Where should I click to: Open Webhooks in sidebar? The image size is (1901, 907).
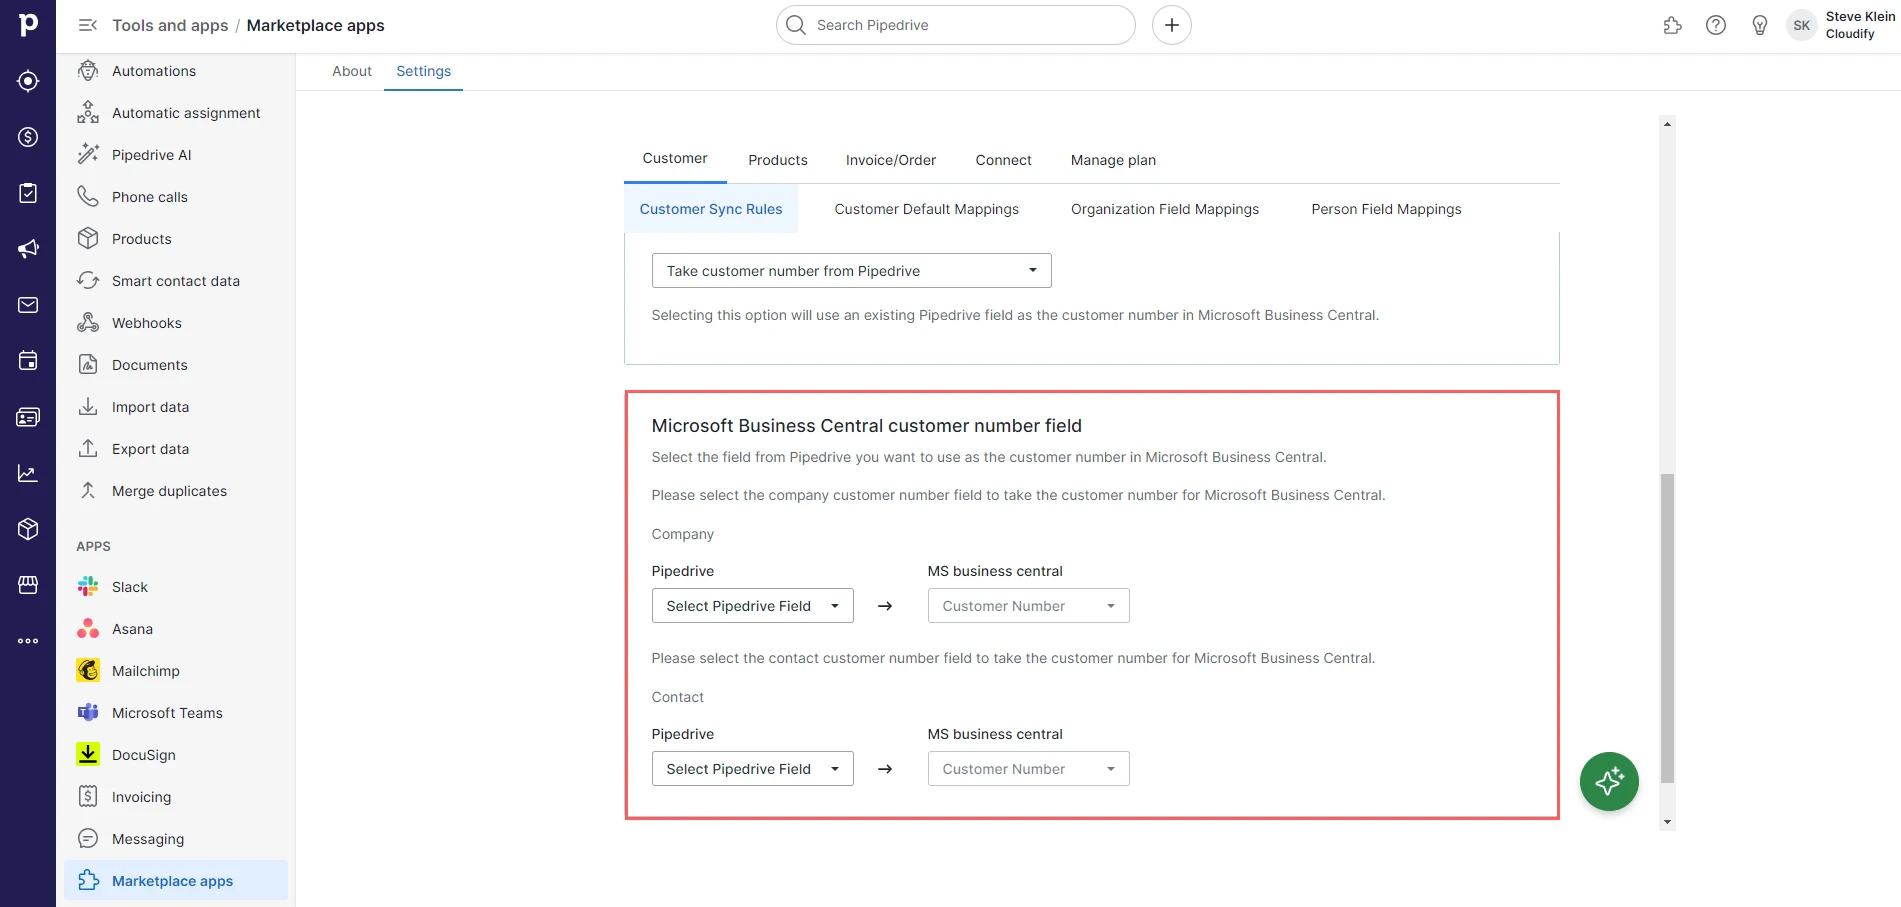click(176, 323)
